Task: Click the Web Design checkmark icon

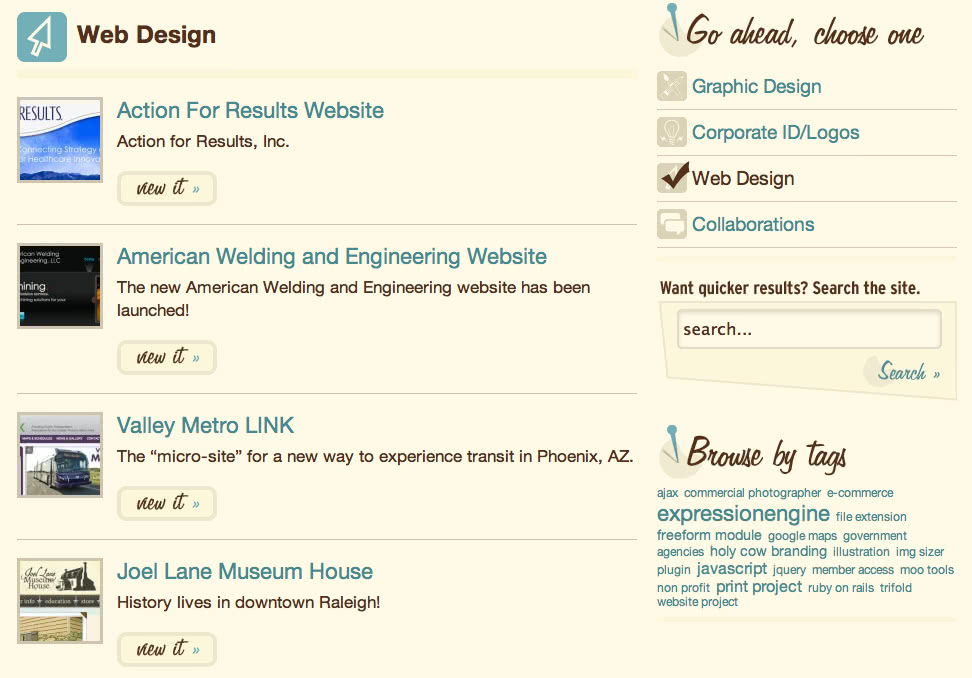Action: pos(673,177)
